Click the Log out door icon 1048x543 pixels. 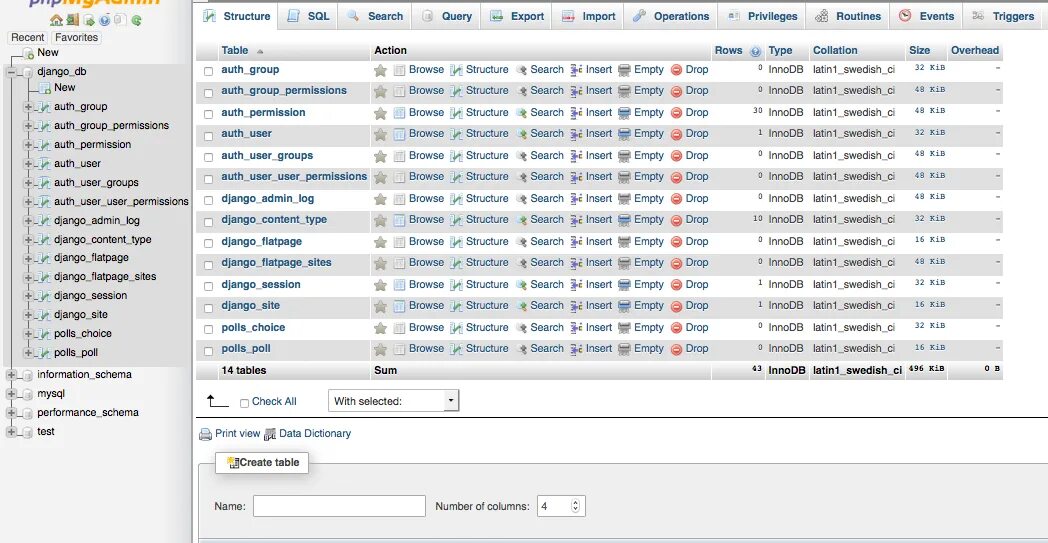(x=72, y=20)
